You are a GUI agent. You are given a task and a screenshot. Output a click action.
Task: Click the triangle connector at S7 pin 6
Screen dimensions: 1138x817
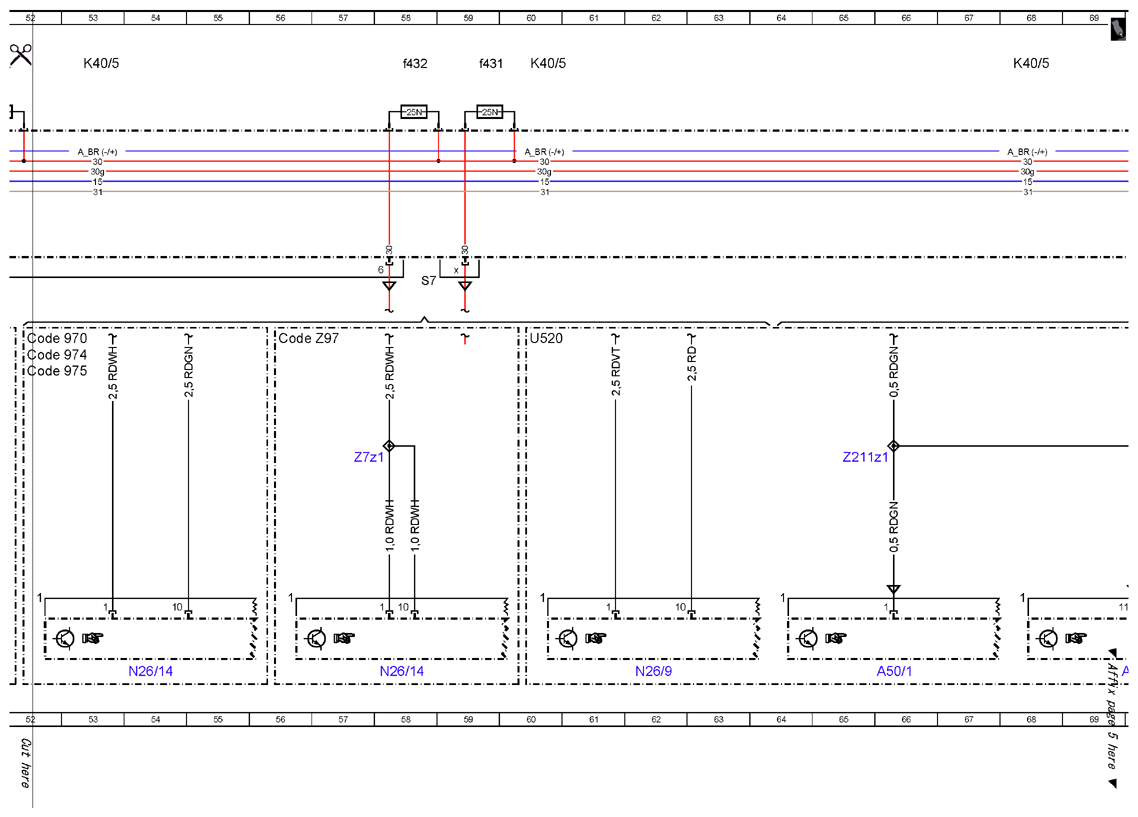[389, 286]
